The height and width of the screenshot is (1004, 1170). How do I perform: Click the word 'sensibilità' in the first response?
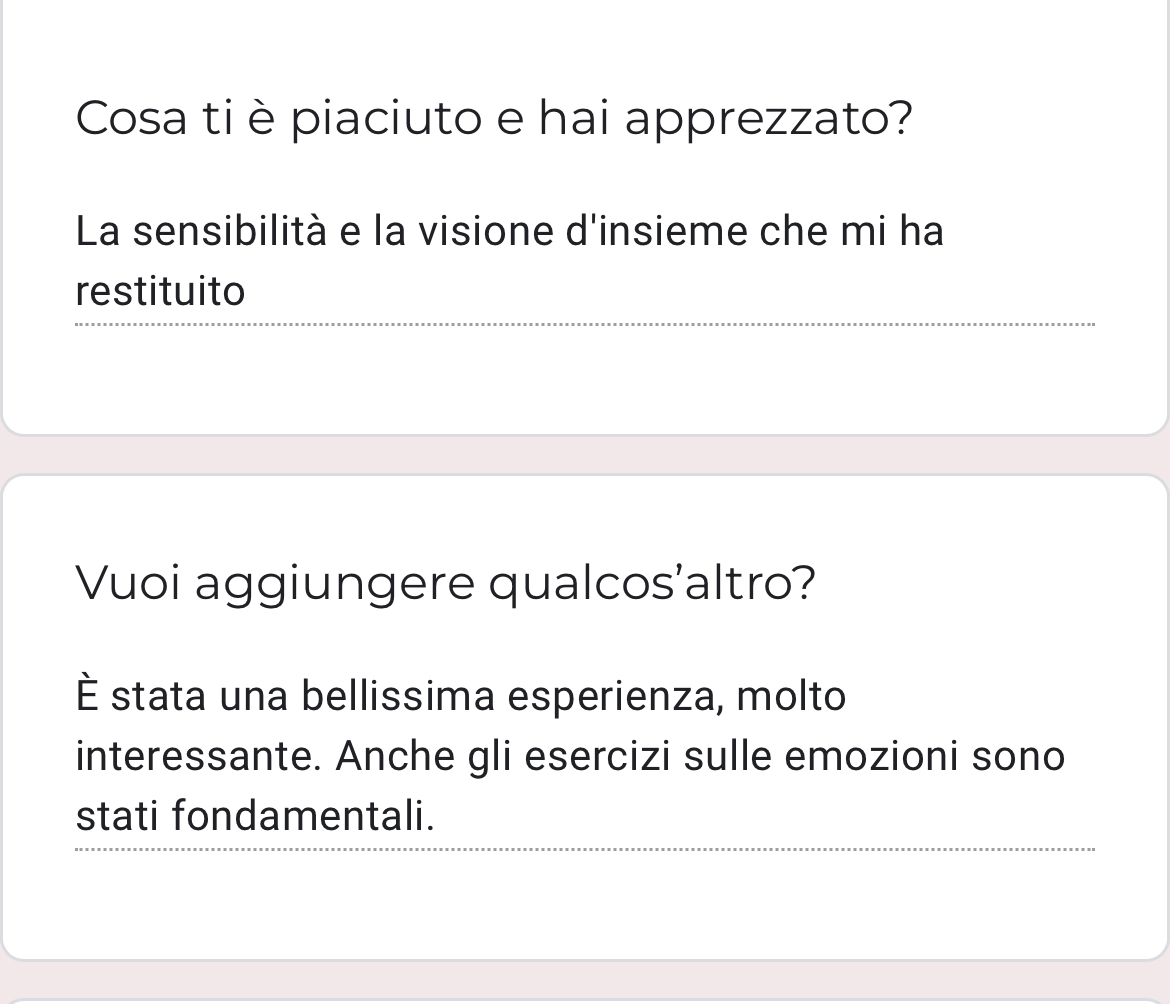click(x=230, y=230)
